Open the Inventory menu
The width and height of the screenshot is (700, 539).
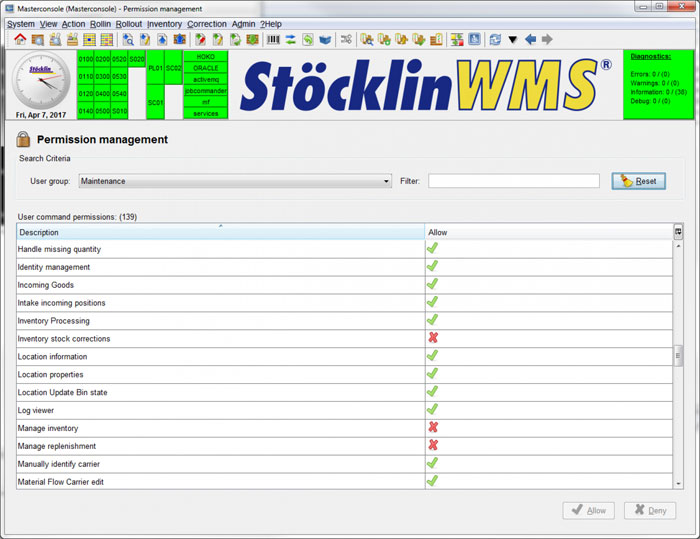(165, 23)
